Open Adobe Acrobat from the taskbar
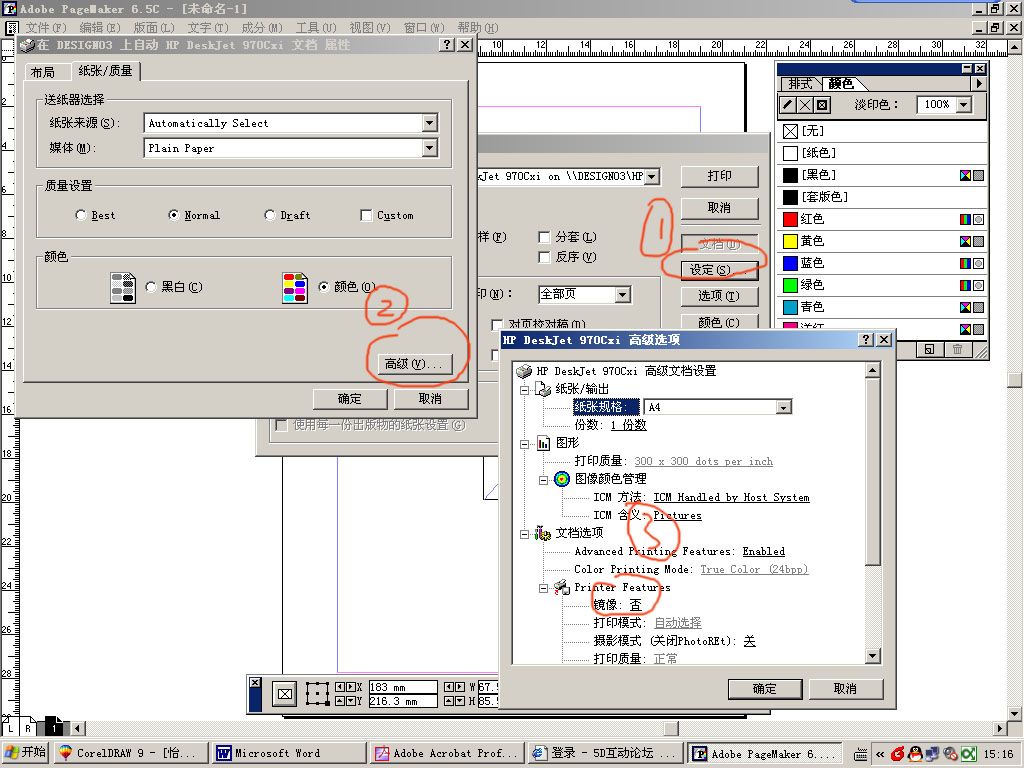 click(448, 754)
